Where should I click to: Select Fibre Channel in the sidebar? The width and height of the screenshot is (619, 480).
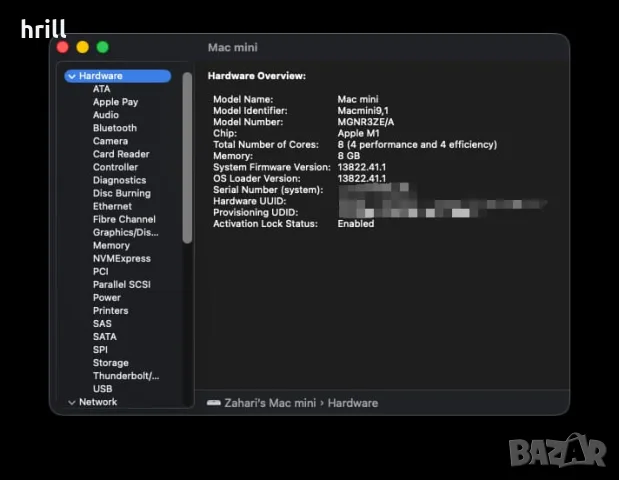click(x=124, y=219)
